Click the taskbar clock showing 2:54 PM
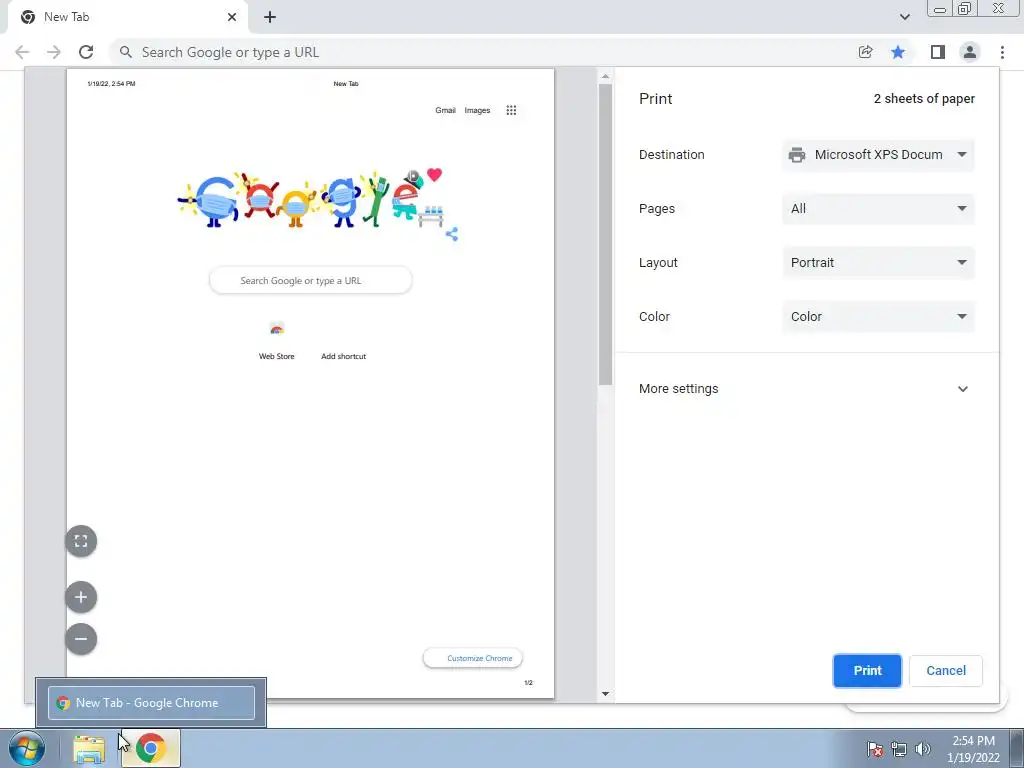Image resolution: width=1024 pixels, height=768 pixels. point(973,749)
